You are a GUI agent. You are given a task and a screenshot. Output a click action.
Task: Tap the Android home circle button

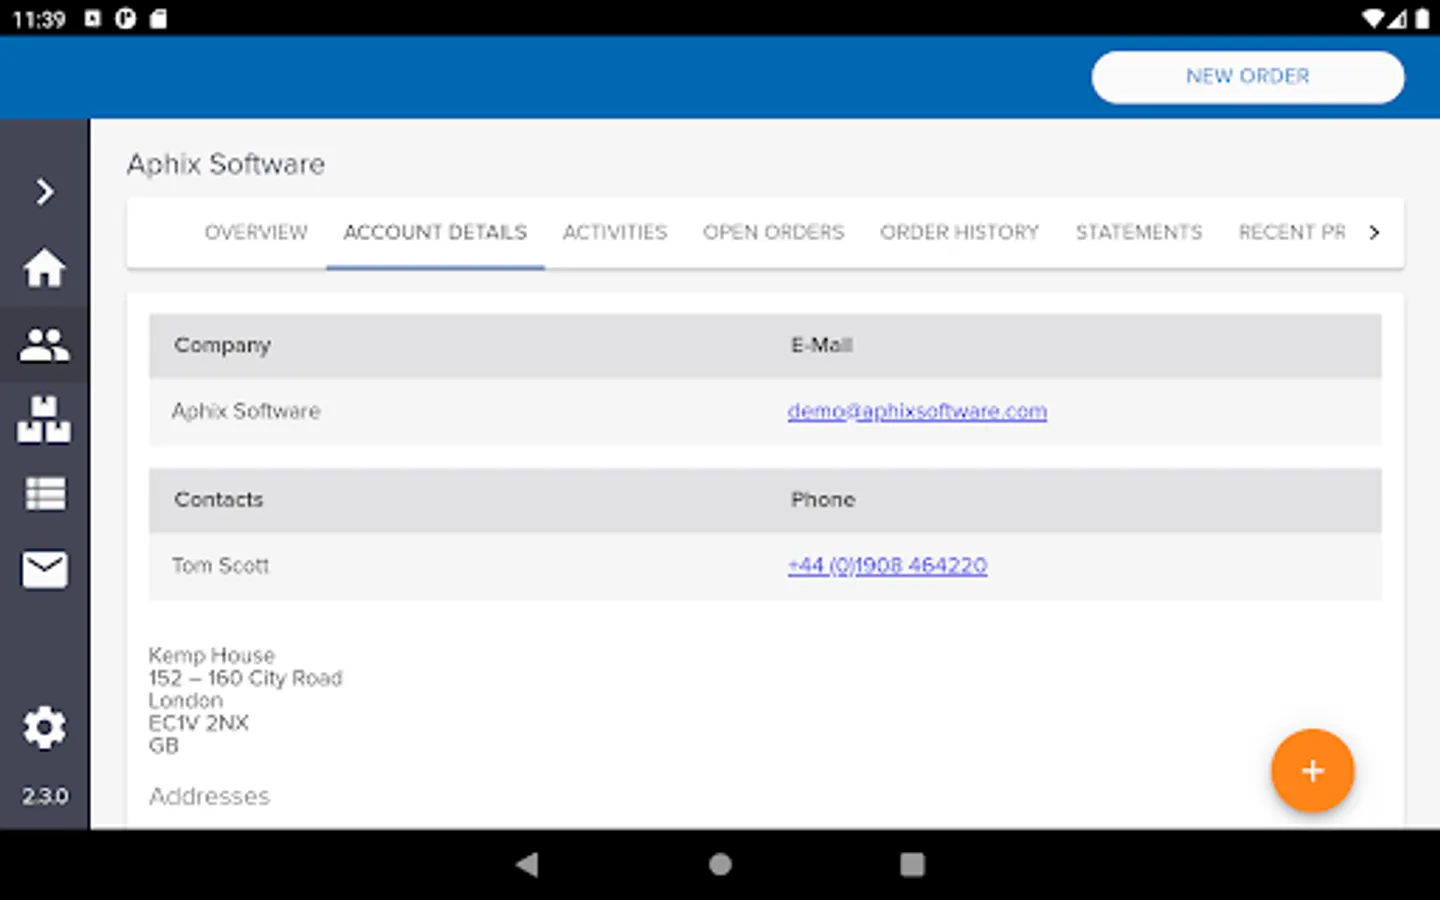click(720, 864)
